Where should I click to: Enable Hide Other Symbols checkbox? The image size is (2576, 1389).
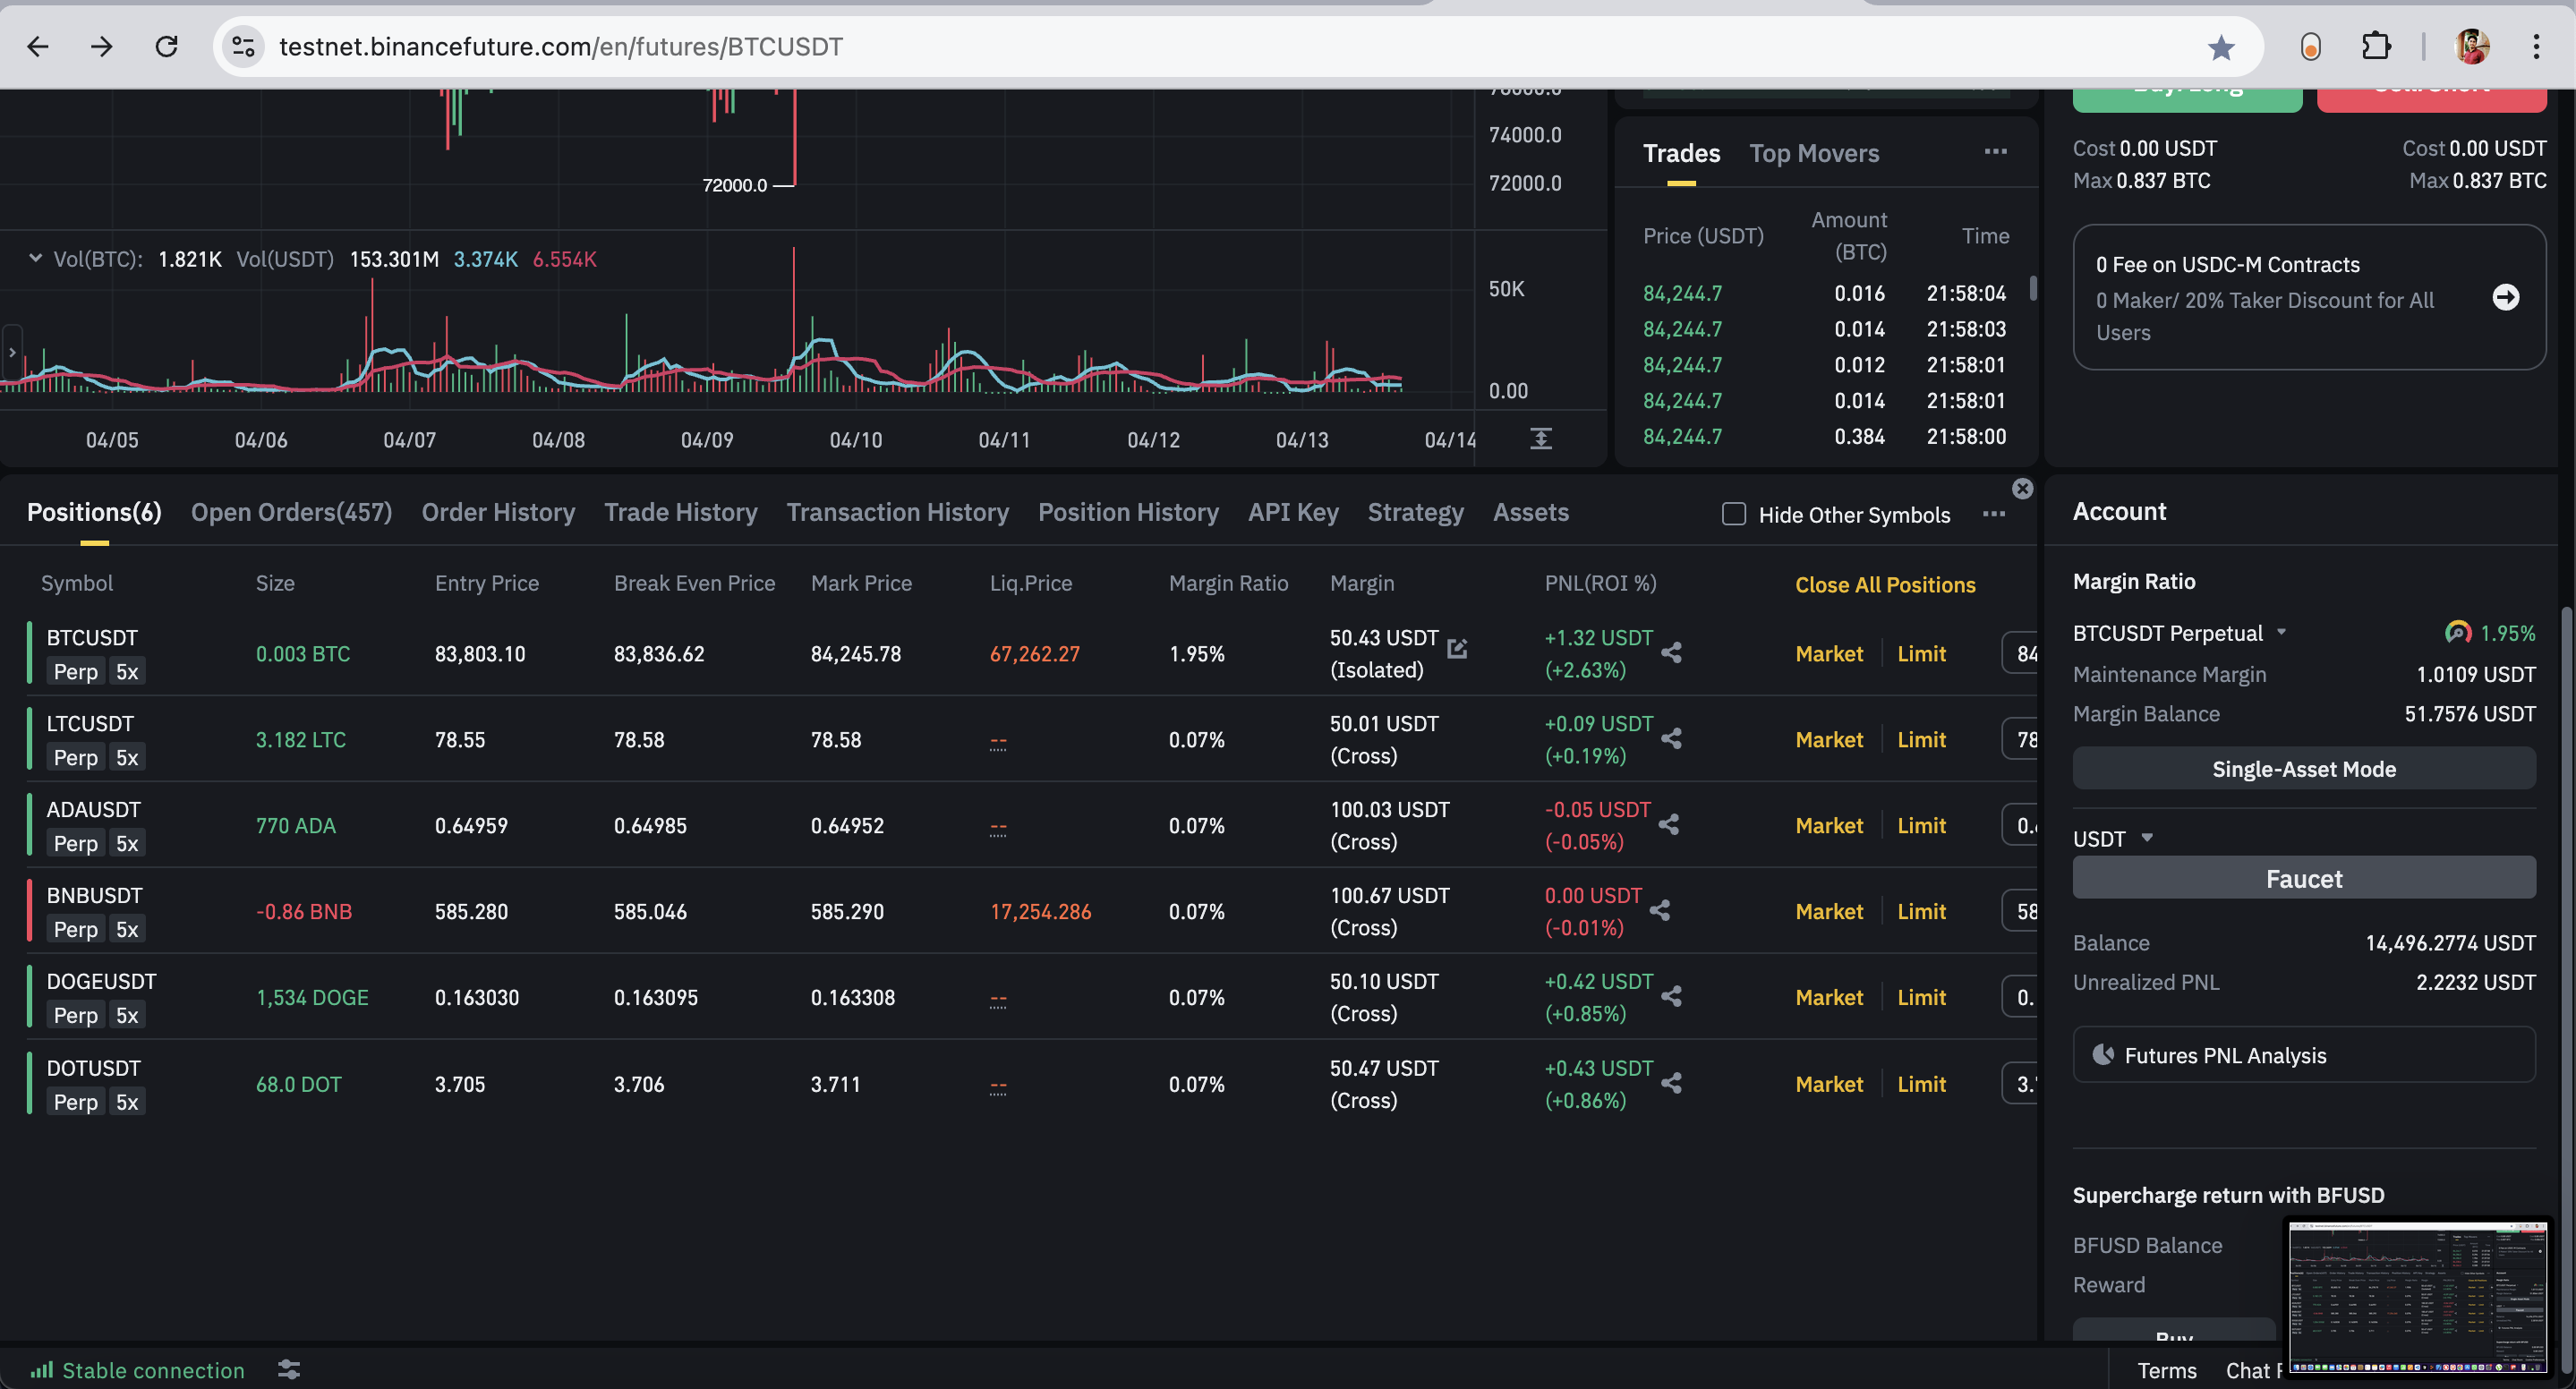coord(1734,514)
